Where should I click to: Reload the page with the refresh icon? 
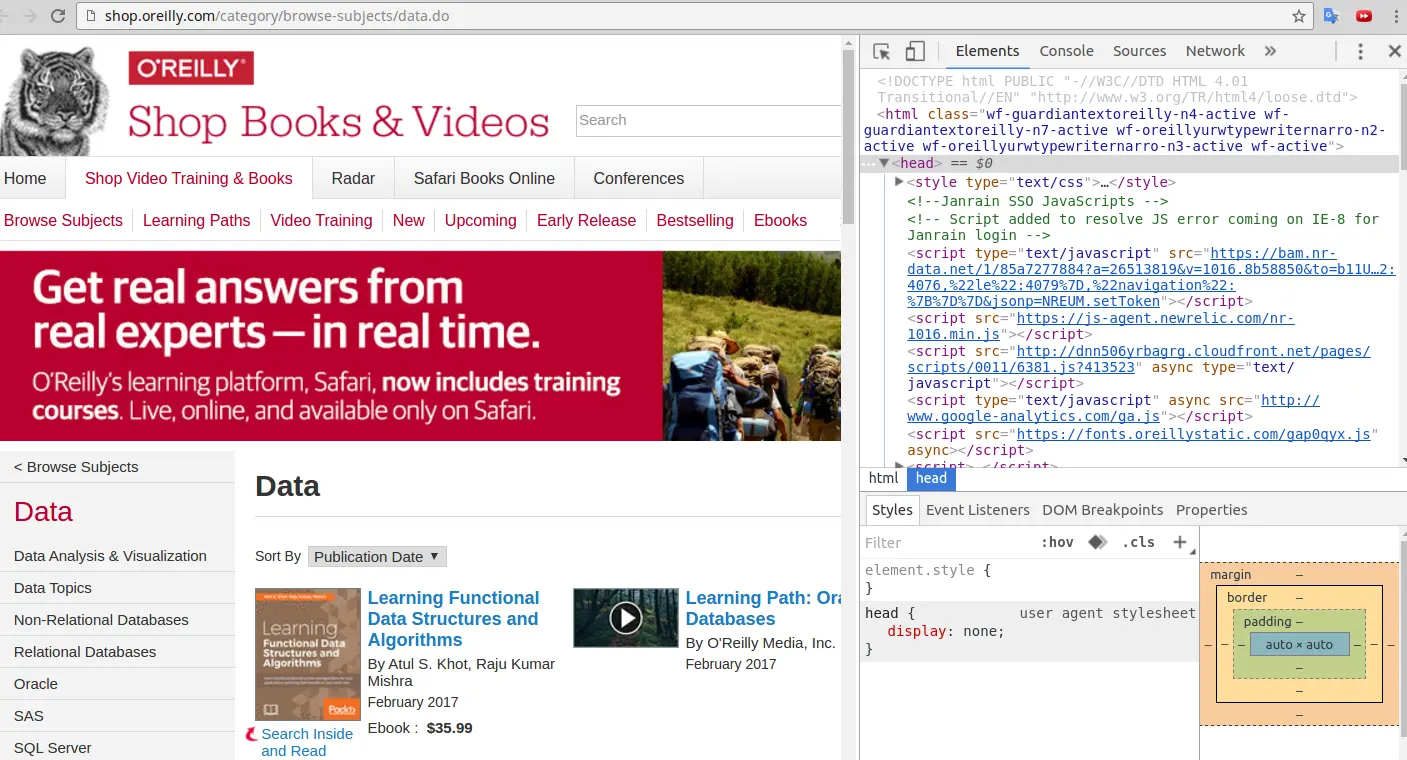click(58, 16)
